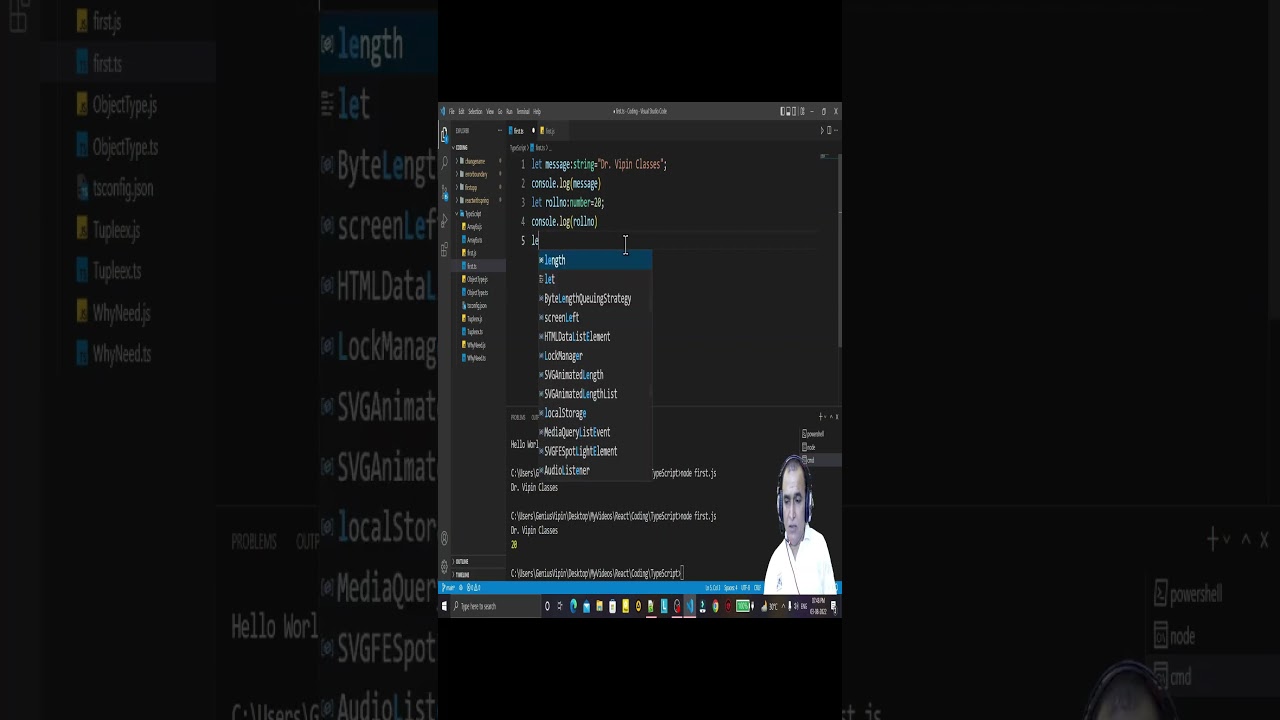Pick 'localStorage' suggestion
1280x720 pixels.
click(595, 413)
